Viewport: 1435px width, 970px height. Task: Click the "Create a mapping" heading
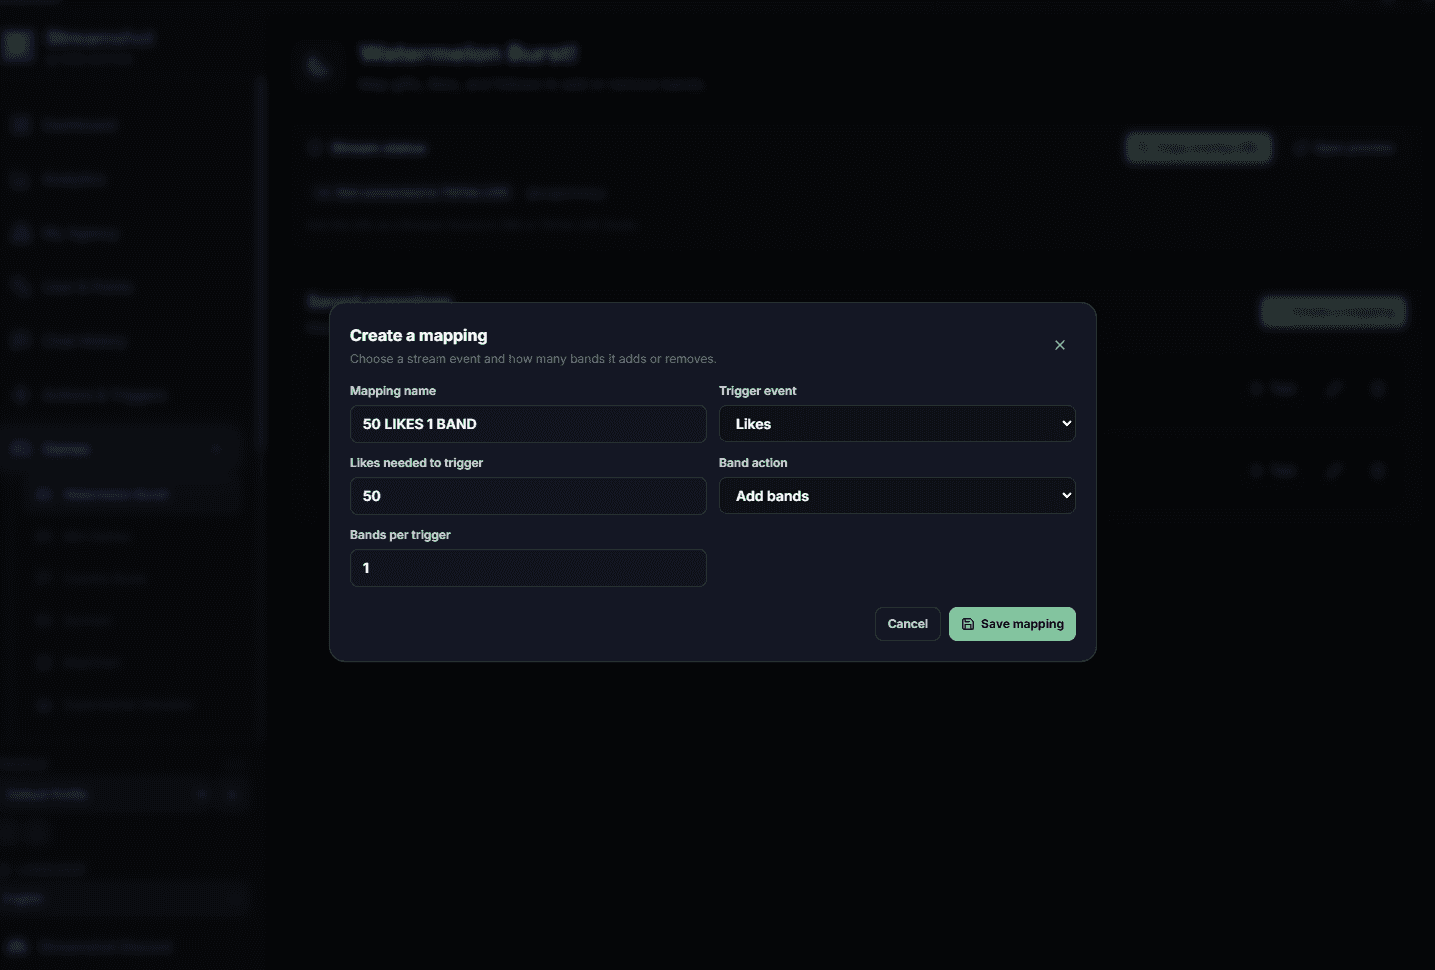pyautogui.click(x=419, y=335)
